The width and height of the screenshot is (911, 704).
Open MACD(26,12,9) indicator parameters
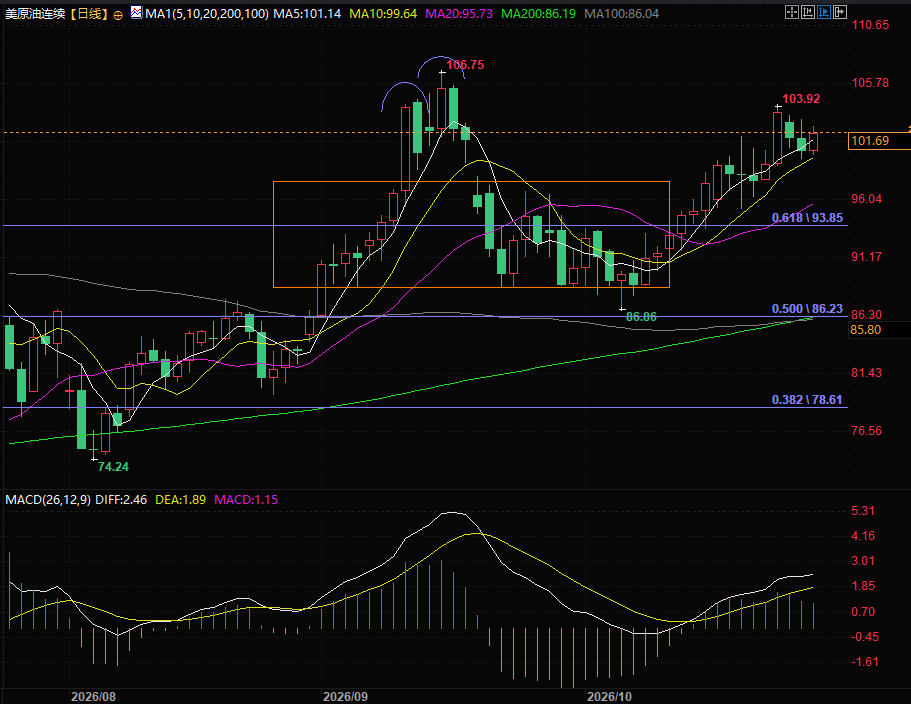[48, 500]
